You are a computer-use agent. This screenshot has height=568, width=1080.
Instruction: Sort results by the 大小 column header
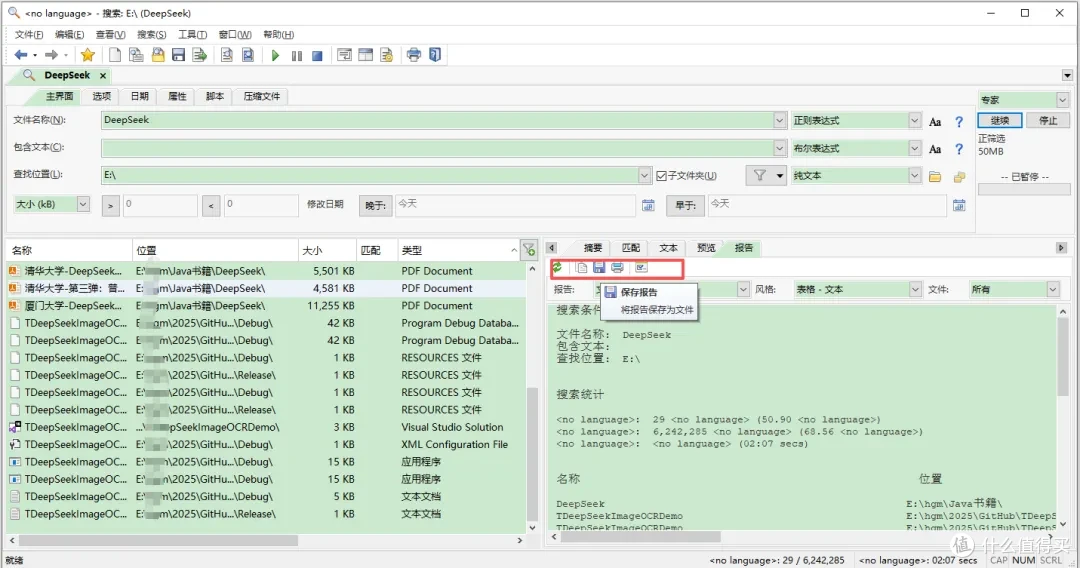point(327,250)
